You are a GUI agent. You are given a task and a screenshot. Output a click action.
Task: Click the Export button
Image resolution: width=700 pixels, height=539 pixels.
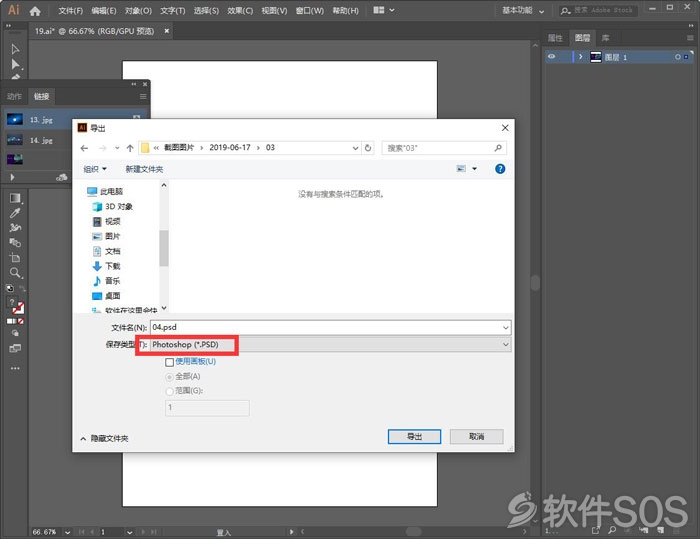(x=414, y=437)
